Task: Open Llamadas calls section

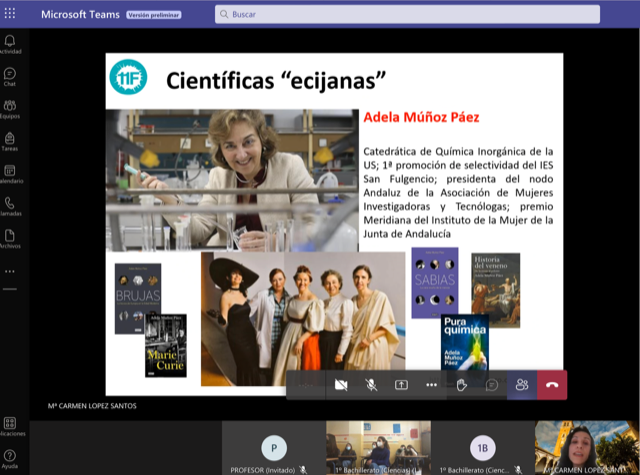Action: [10, 206]
